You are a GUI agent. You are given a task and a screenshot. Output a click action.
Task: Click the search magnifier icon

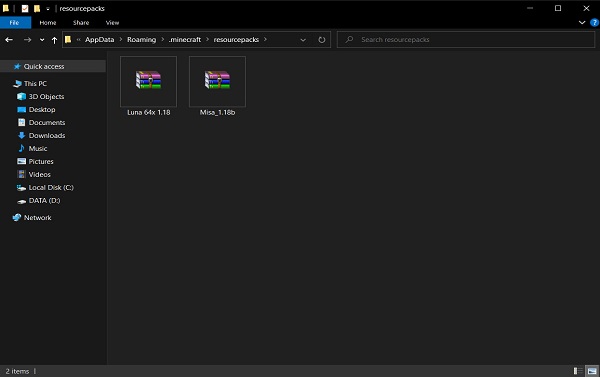[x=349, y=39]
